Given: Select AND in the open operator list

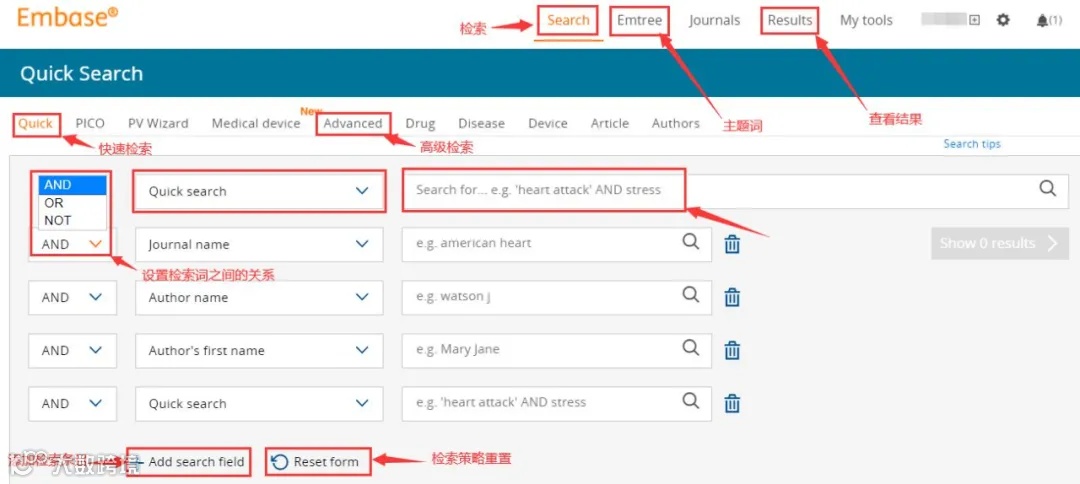Looking at the screenshot, I should pos(72,185).
